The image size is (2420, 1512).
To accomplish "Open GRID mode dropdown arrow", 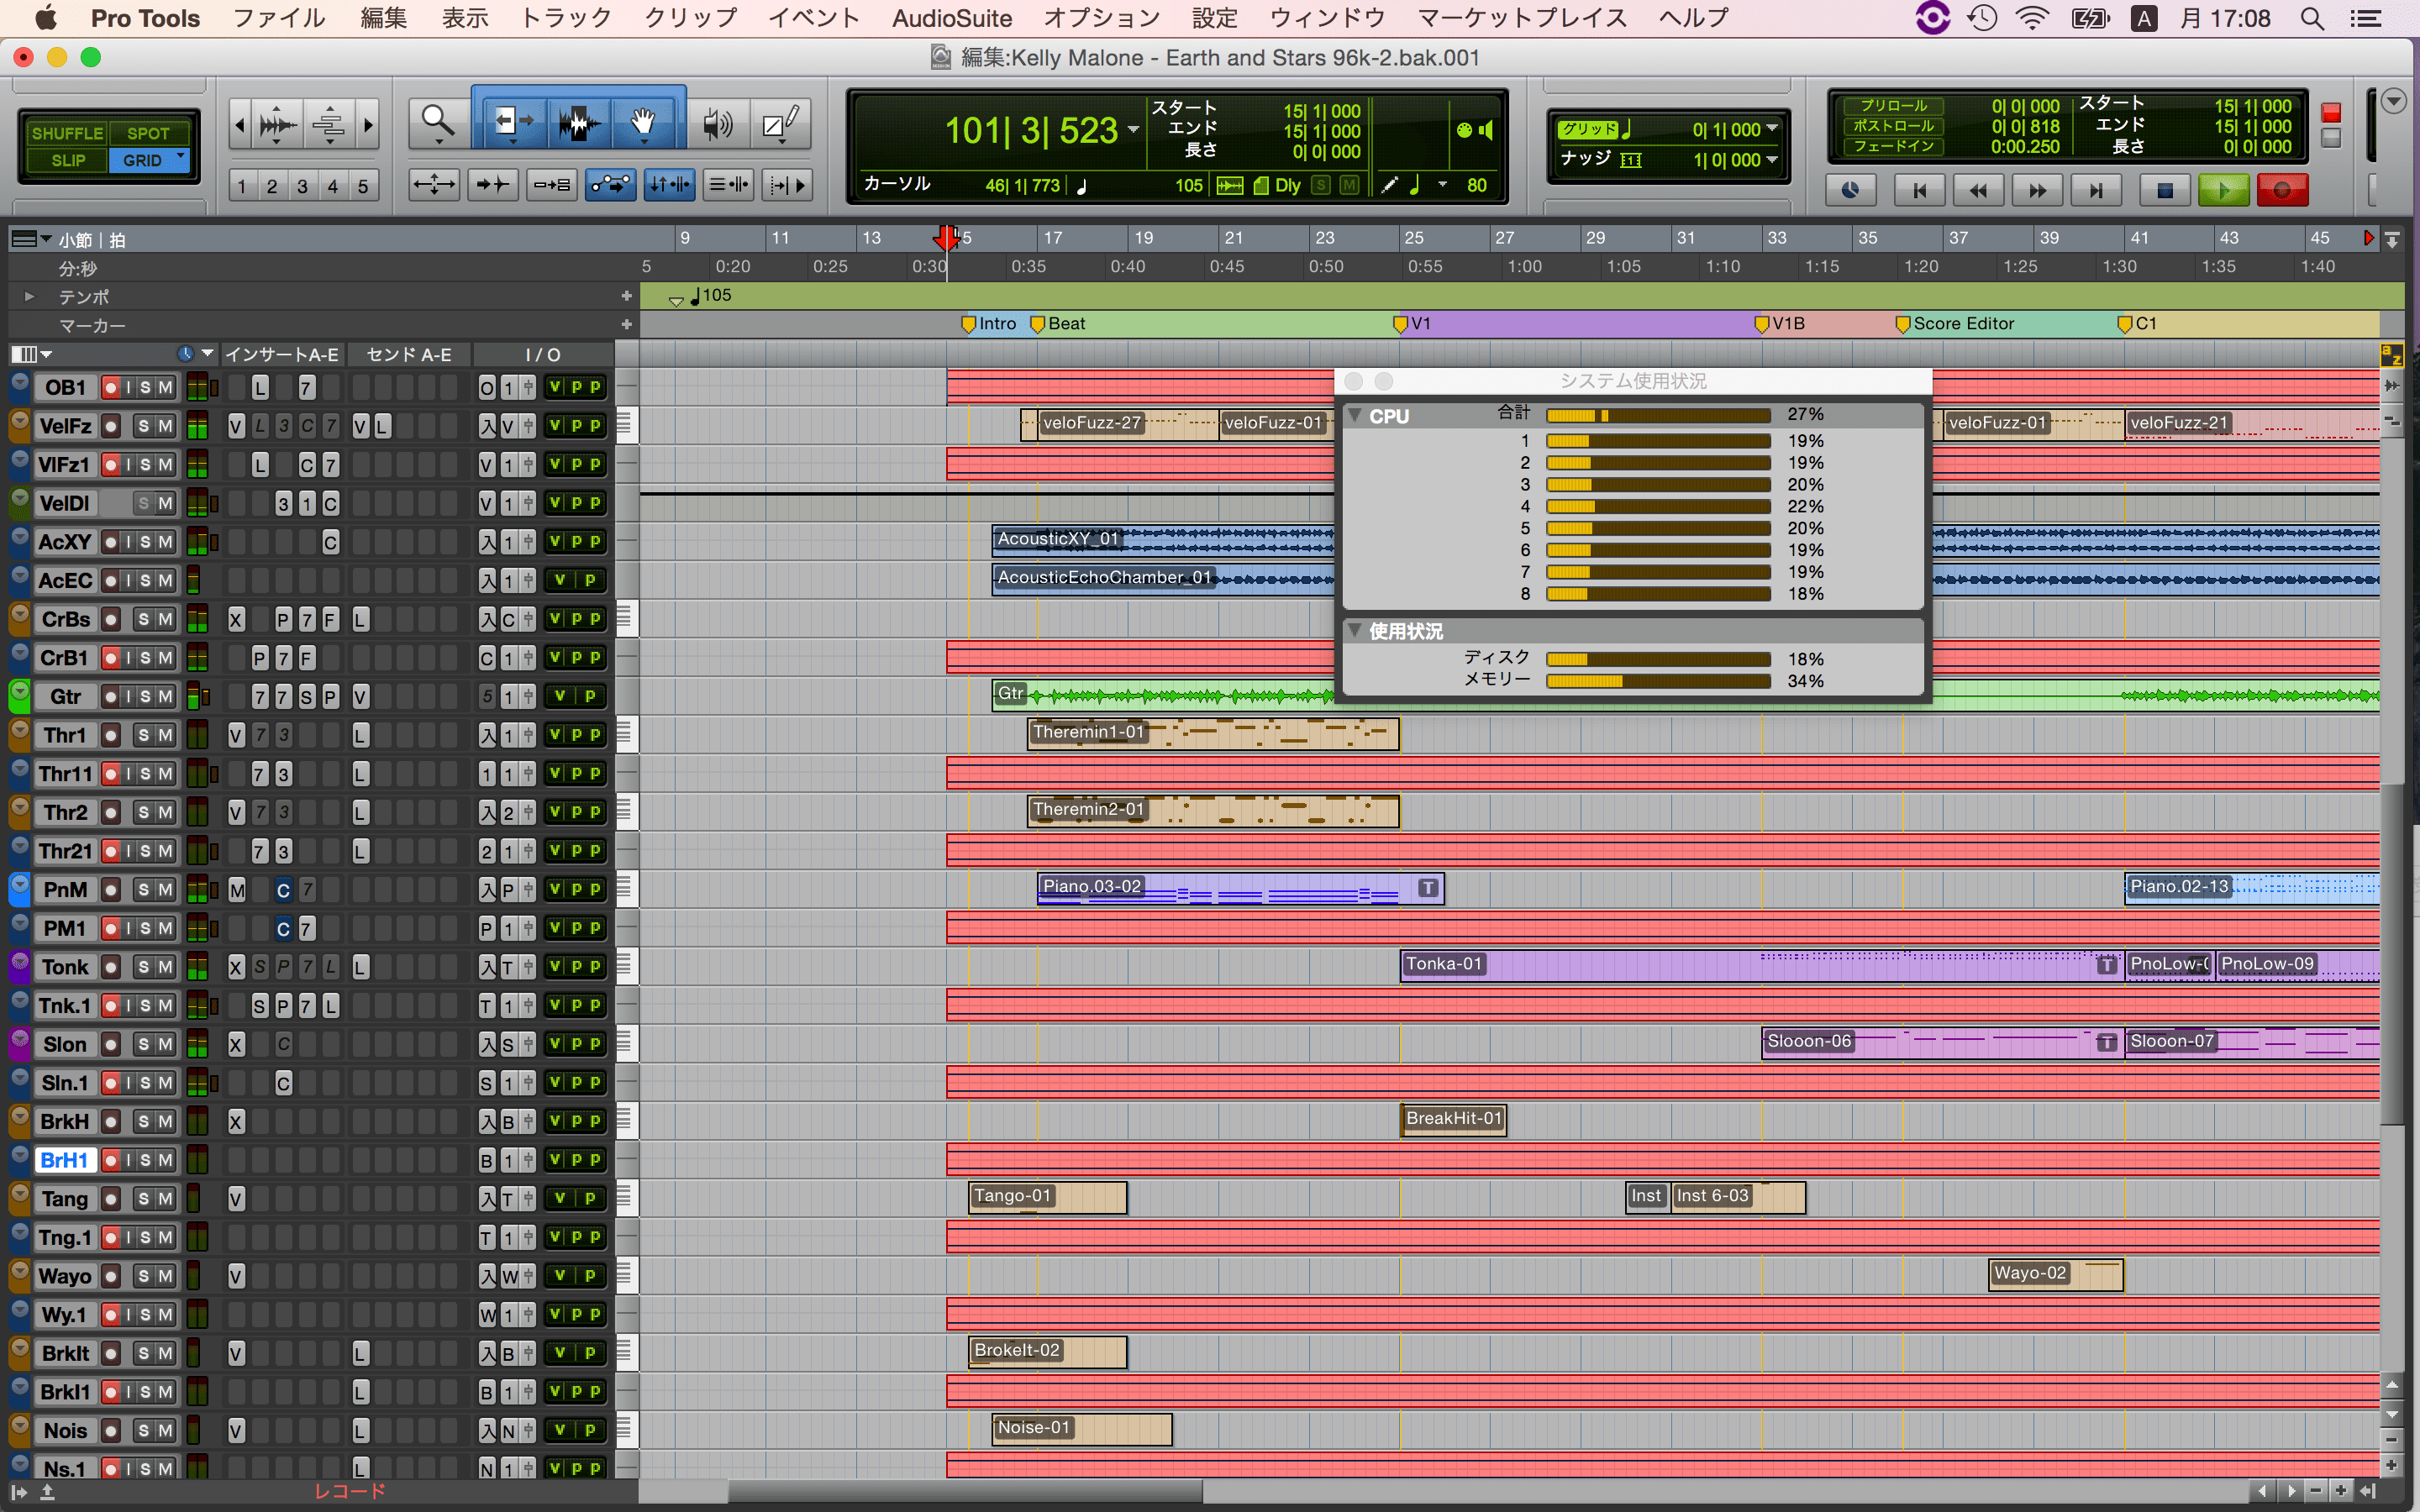I will point(180,157).
